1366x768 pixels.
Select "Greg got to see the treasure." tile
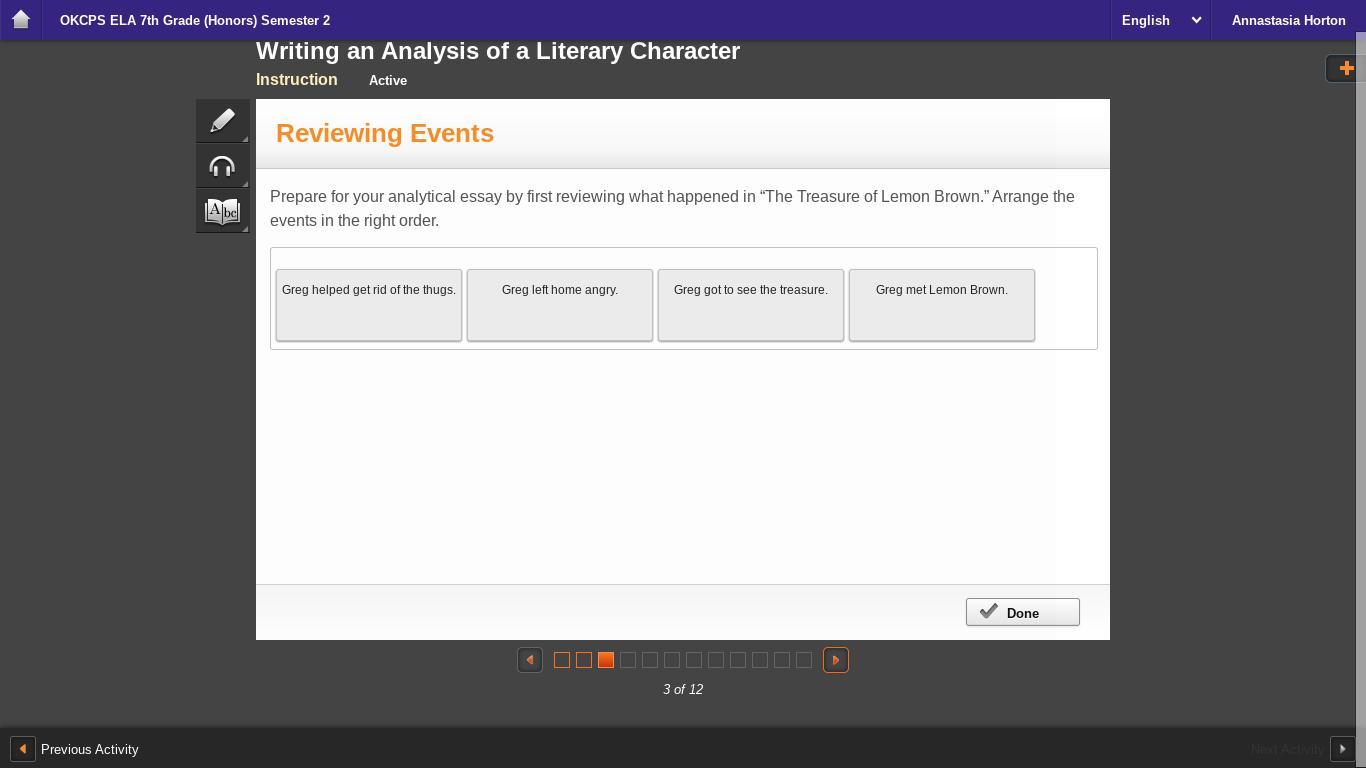pos(750,304)
